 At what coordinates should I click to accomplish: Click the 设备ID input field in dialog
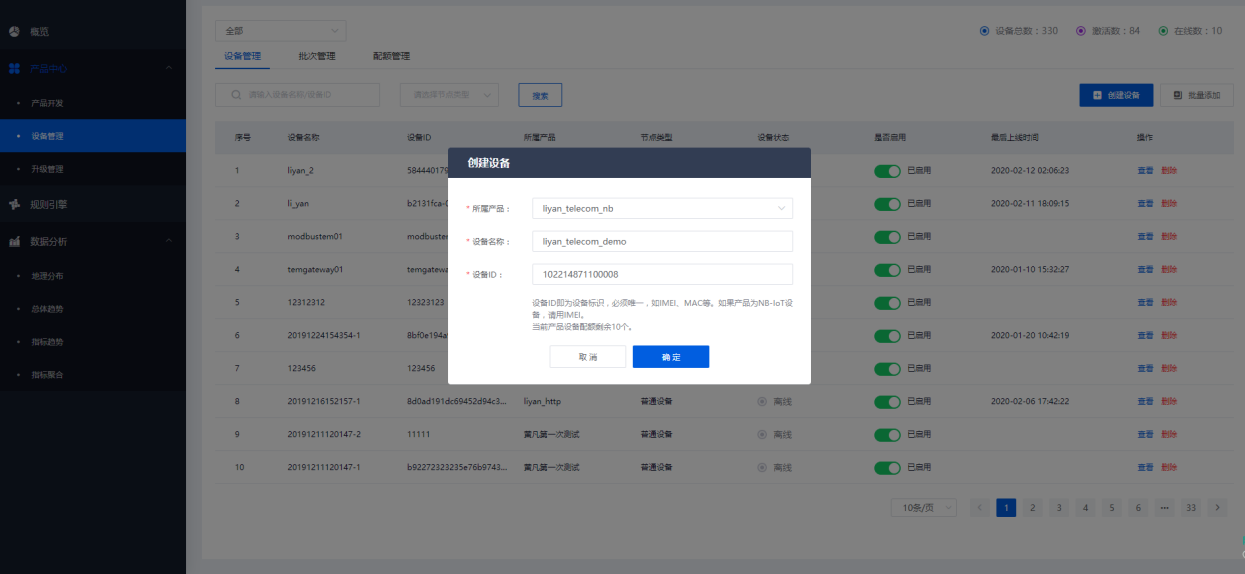pos(662,274)
